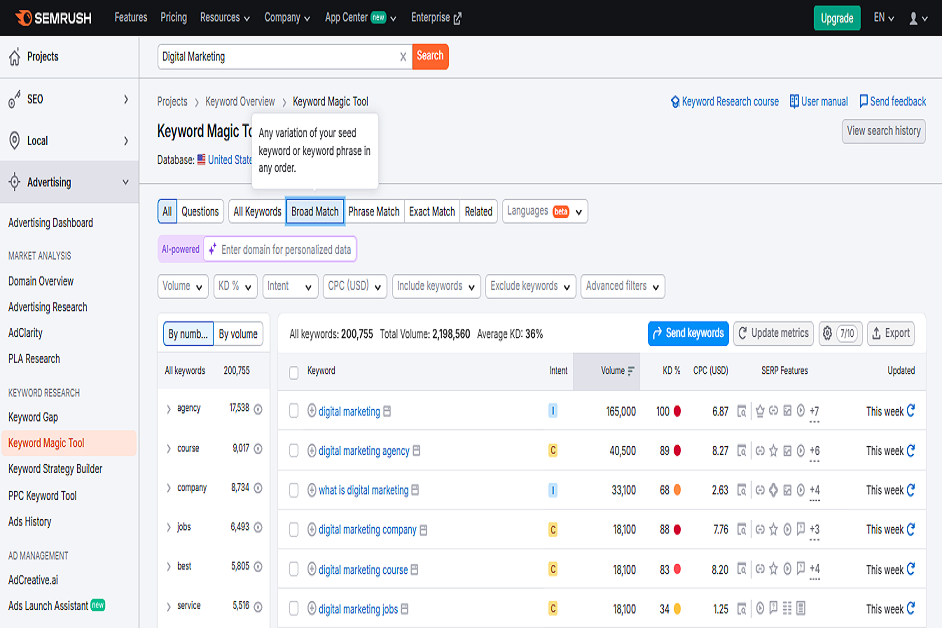Add digital marketing agency via plus icon
This screenshot has width=942, height=628.
tap(312, 451)
